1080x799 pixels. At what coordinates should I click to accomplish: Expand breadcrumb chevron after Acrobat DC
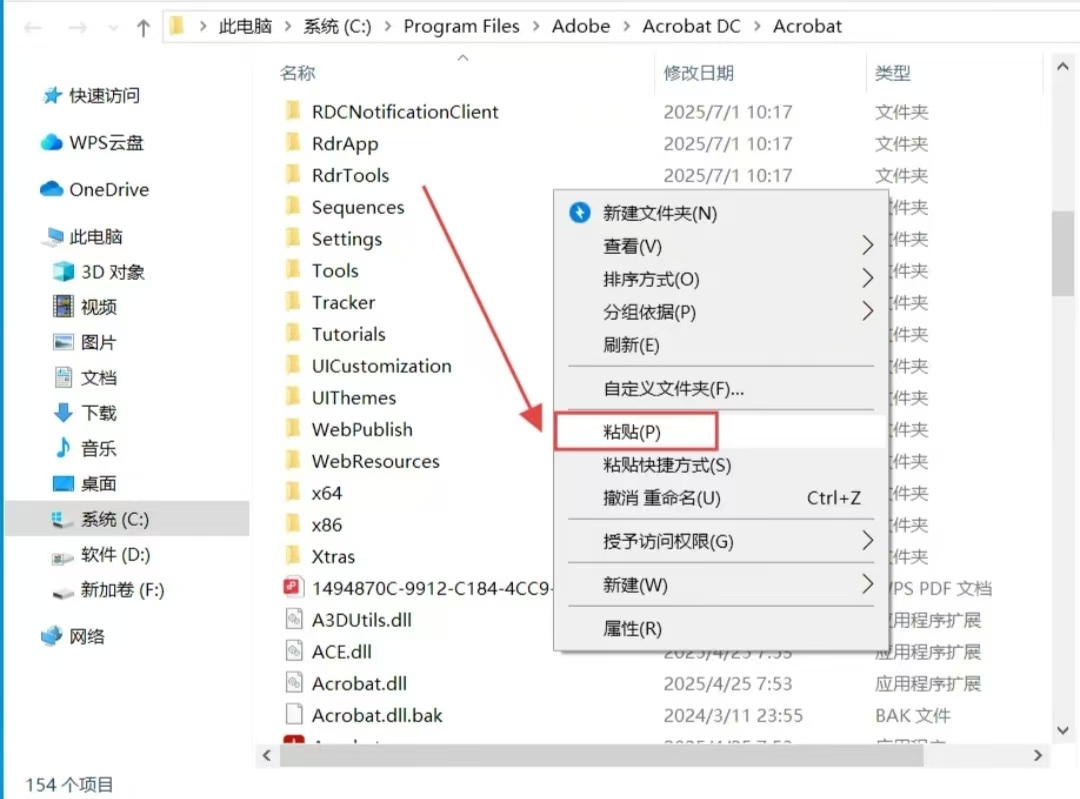pyautogui.click(x=757, y=26)
